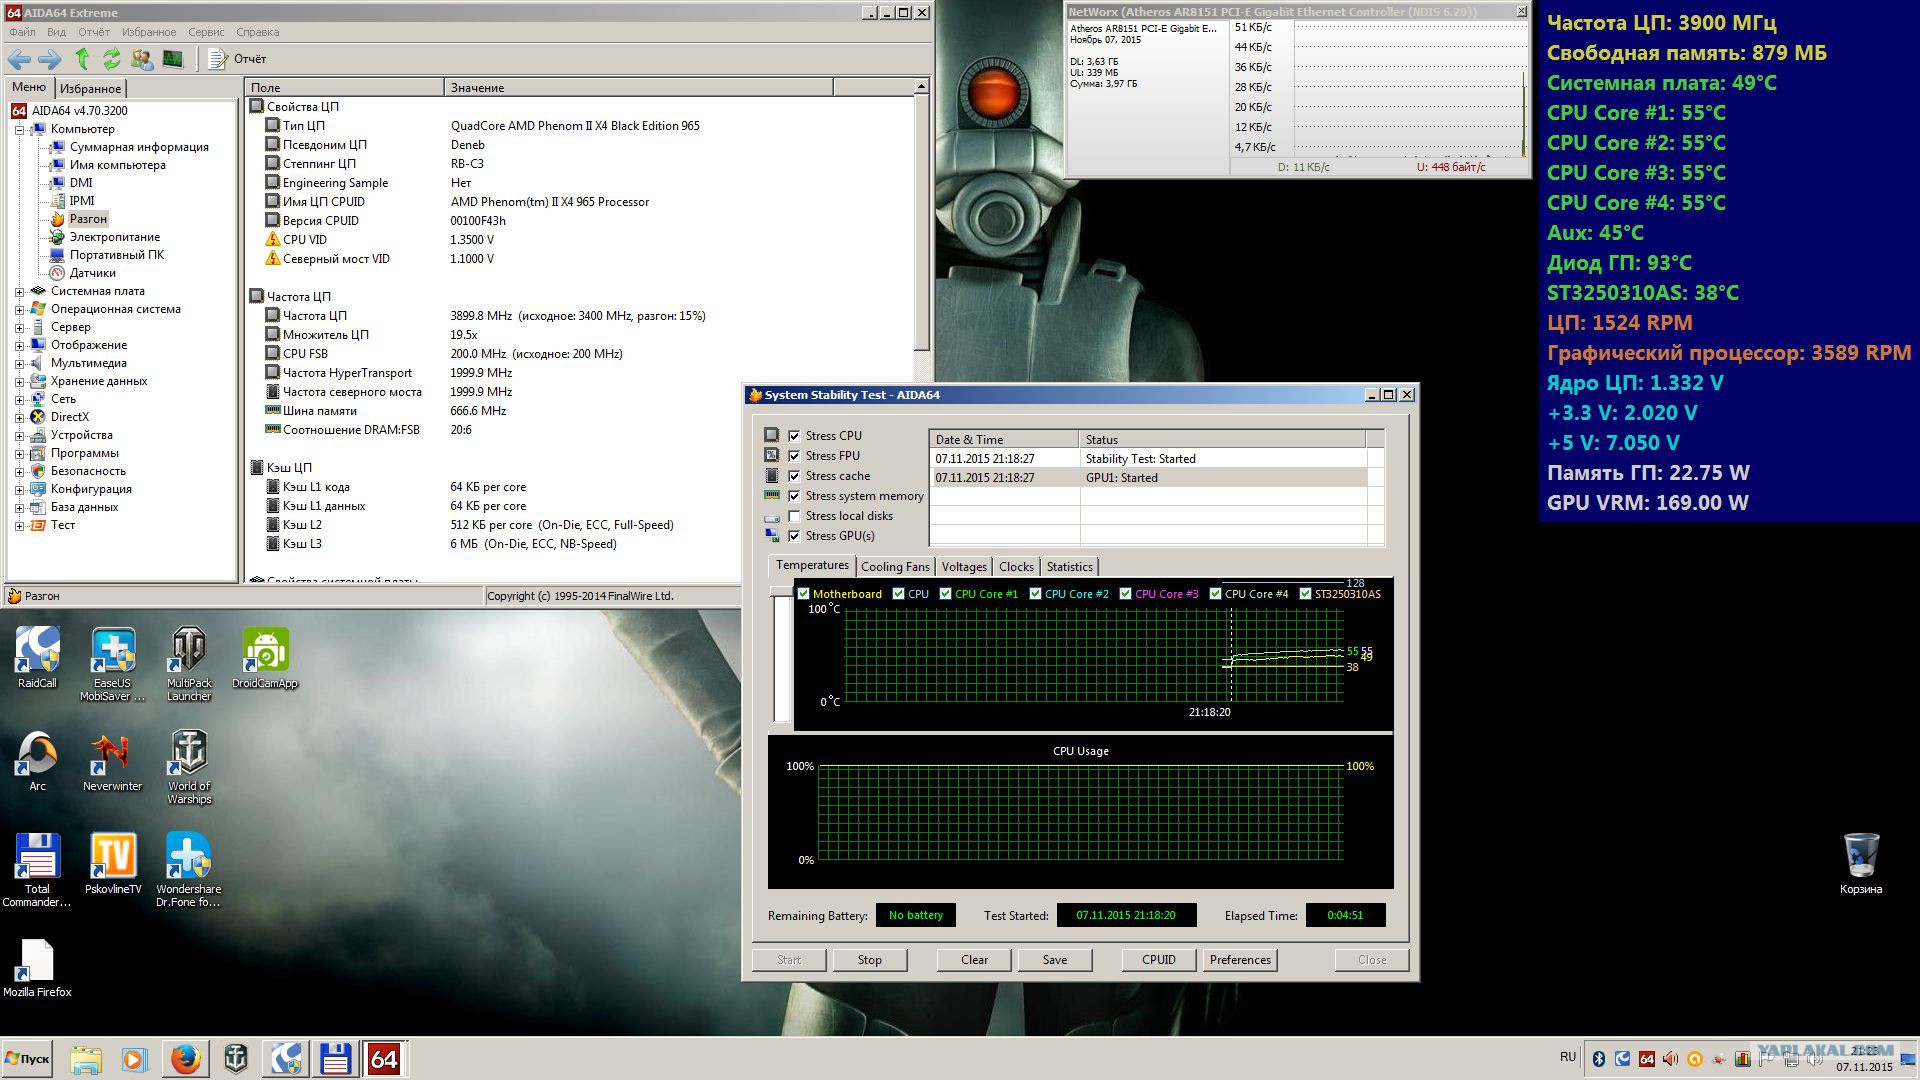The width and height of the screenshot is (1920, 1080).
Task: Toggle the Stress FPU checkbox
Action: (x=794, y=456)
